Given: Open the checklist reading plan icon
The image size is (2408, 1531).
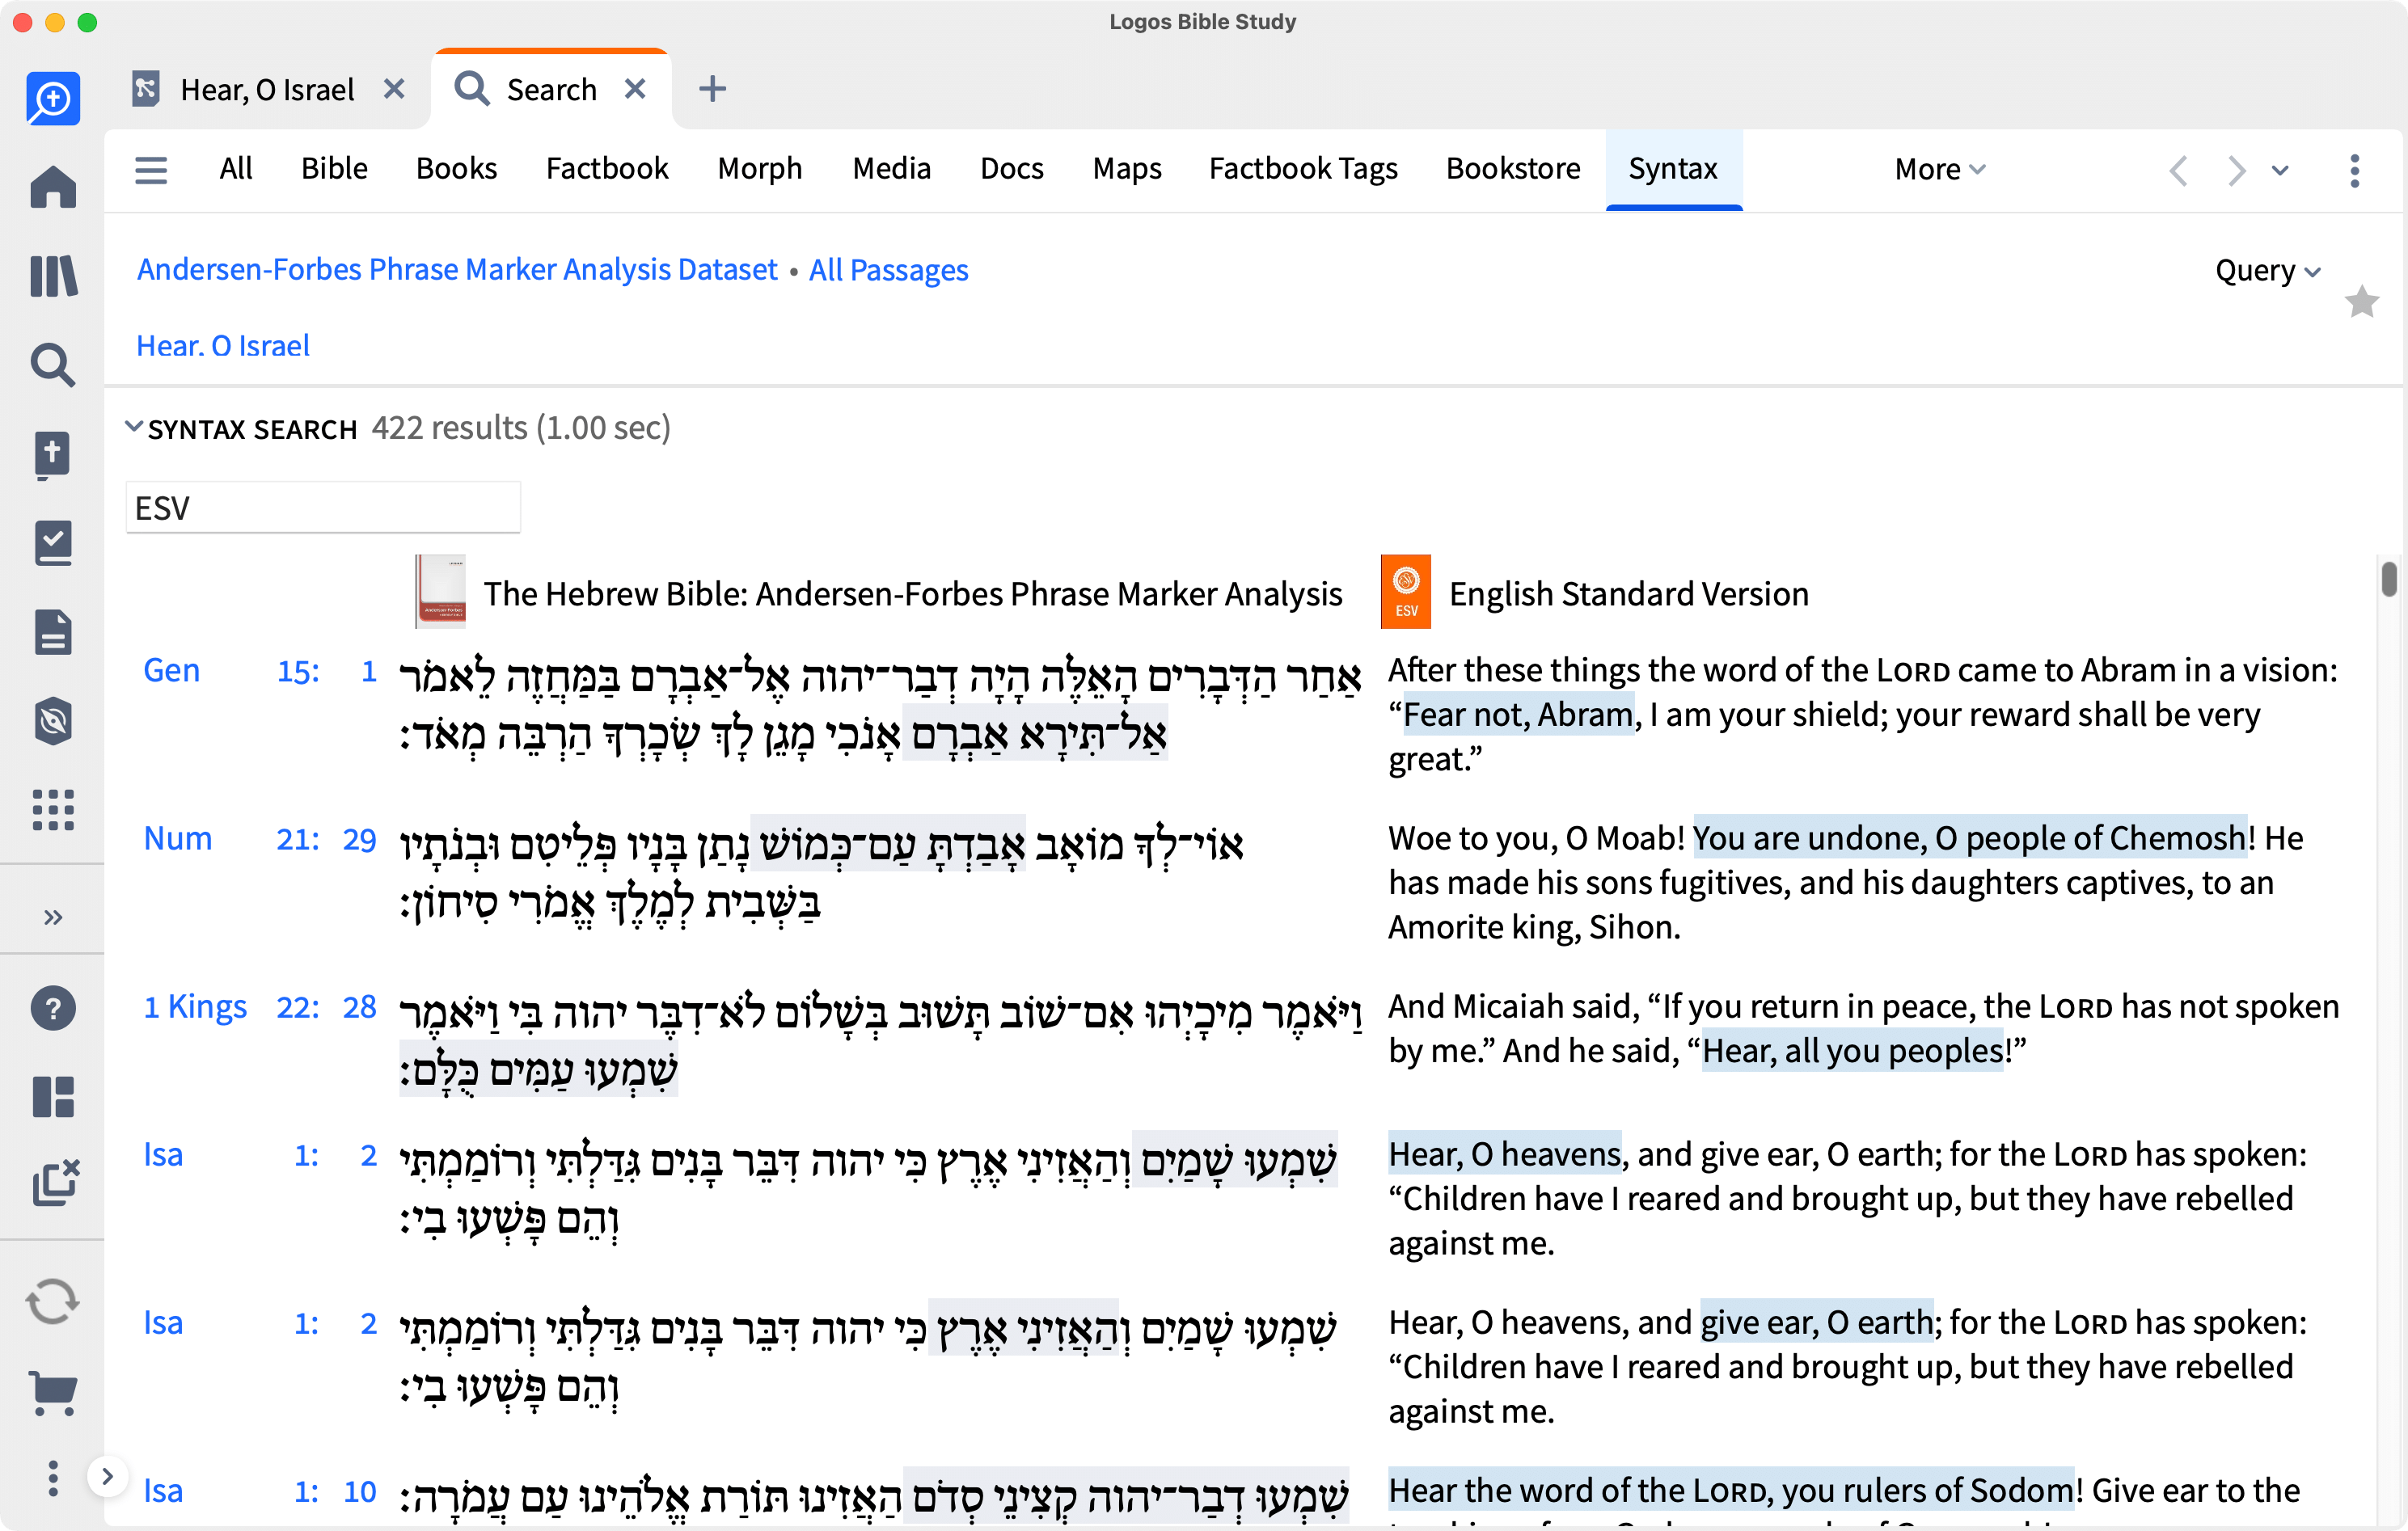Looking at the screenshot, I should (53, 543).
